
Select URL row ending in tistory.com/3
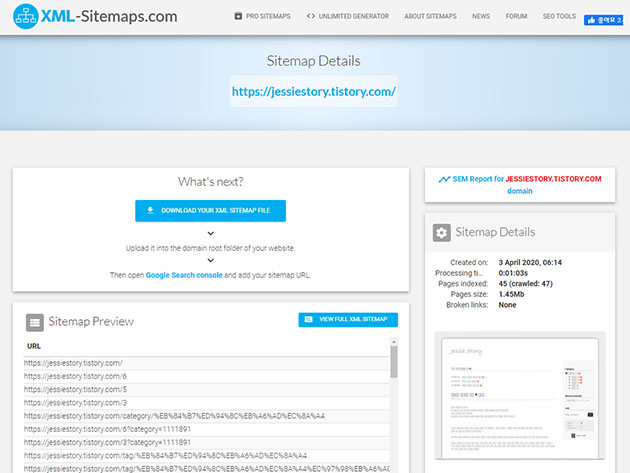pyautogui.click(x=207, y=403)
